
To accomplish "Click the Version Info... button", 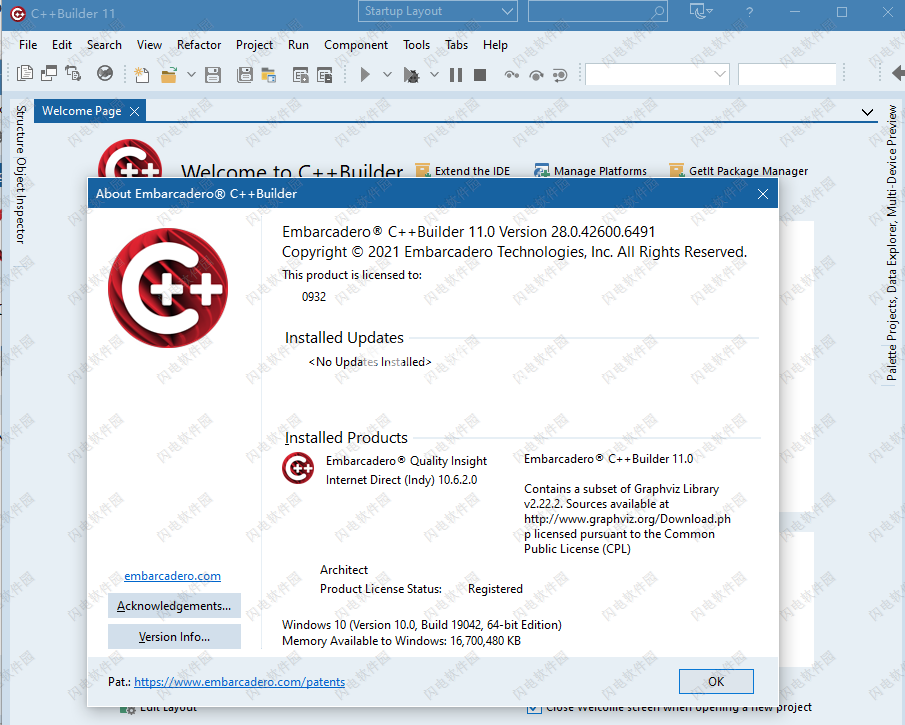I will [x=174, y=637].
